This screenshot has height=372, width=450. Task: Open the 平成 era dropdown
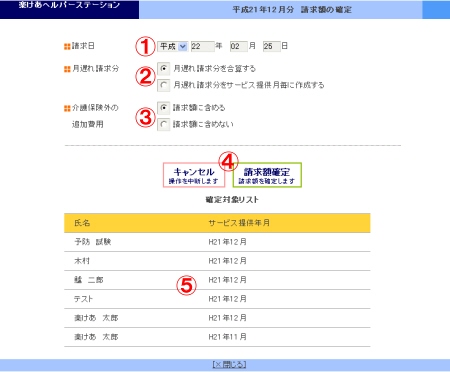tap(173, 46)
